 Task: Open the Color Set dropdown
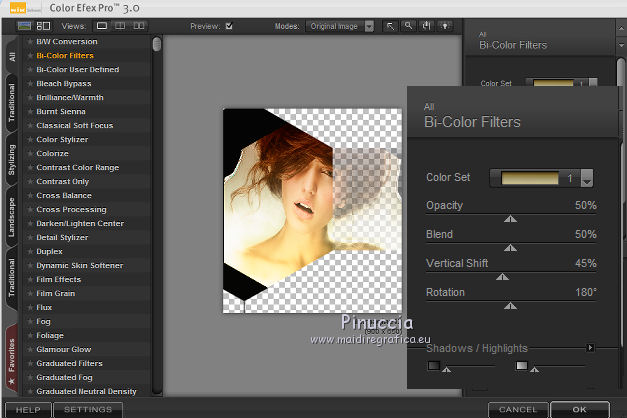point(587,178)
